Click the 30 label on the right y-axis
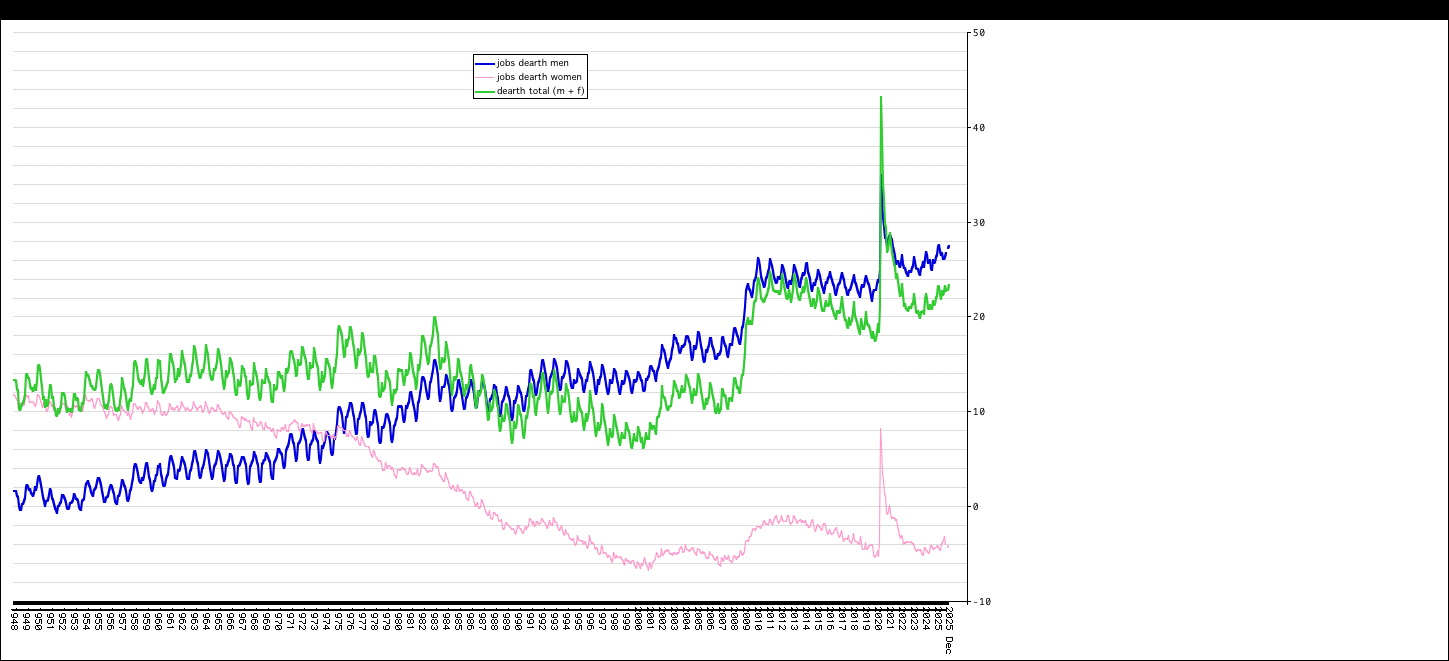The image size is (1449, 661). point(979,223)
